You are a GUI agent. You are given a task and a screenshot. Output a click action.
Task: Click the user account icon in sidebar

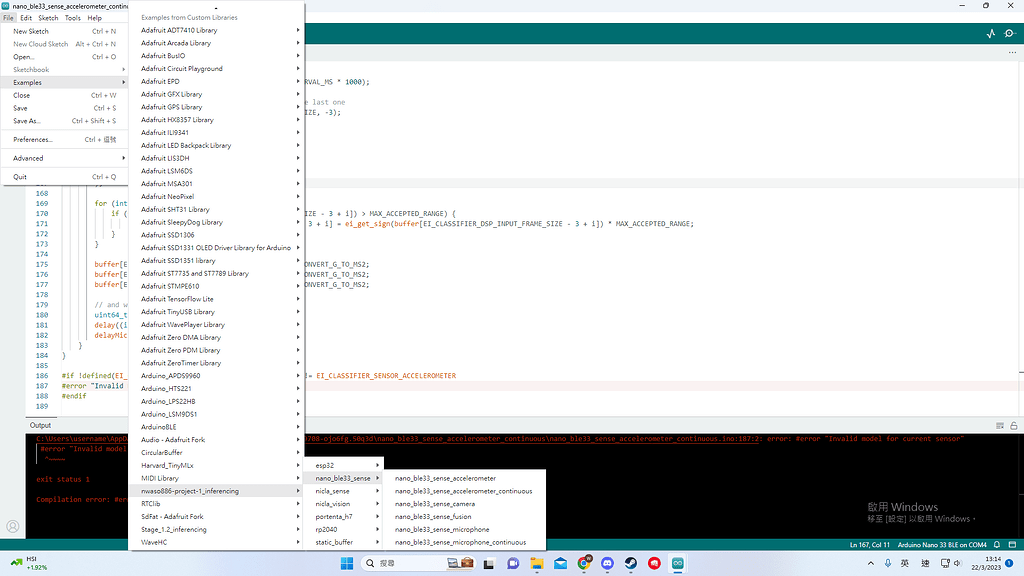tap(13, 526)
